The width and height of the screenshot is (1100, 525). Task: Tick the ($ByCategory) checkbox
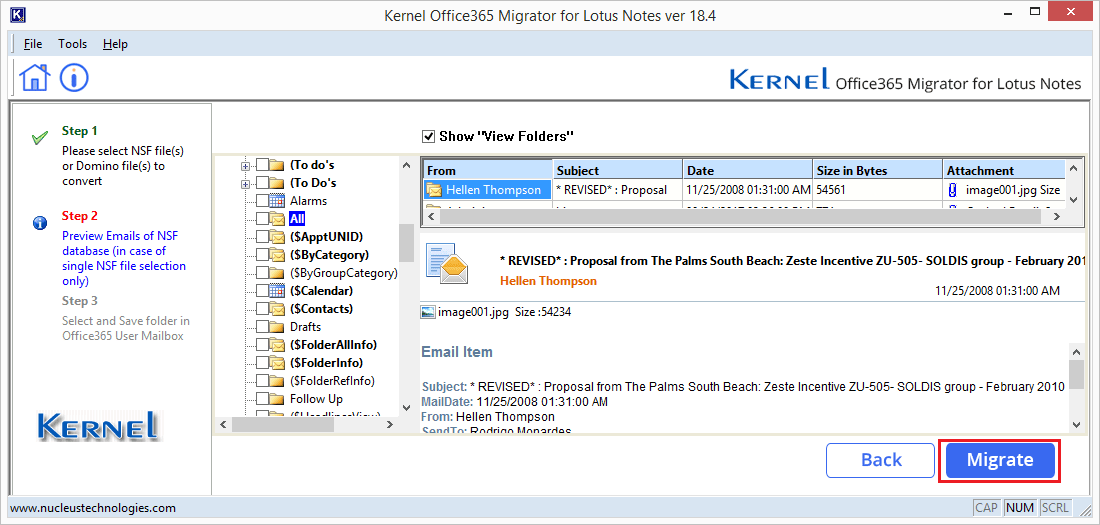262,255
